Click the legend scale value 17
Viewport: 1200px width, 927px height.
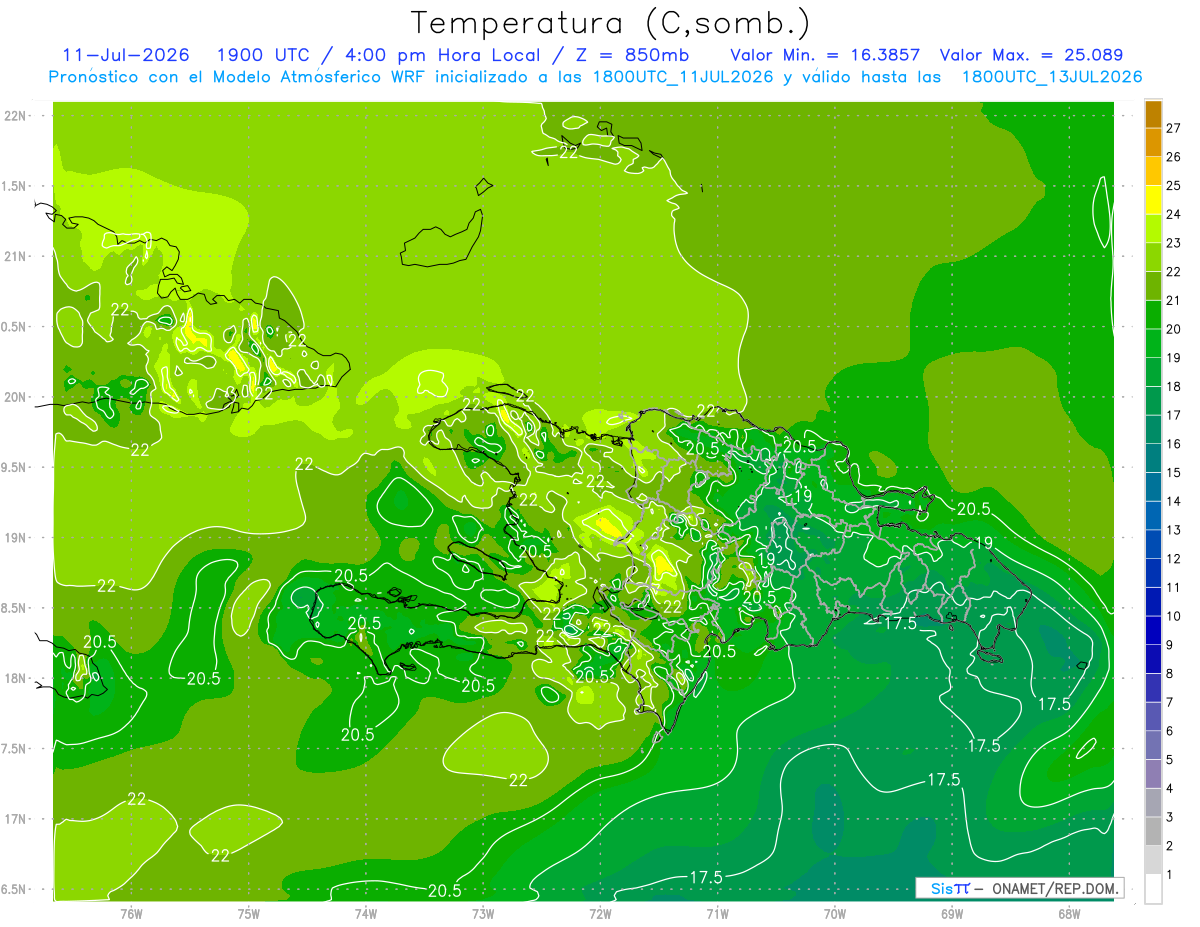point(1173,415)
